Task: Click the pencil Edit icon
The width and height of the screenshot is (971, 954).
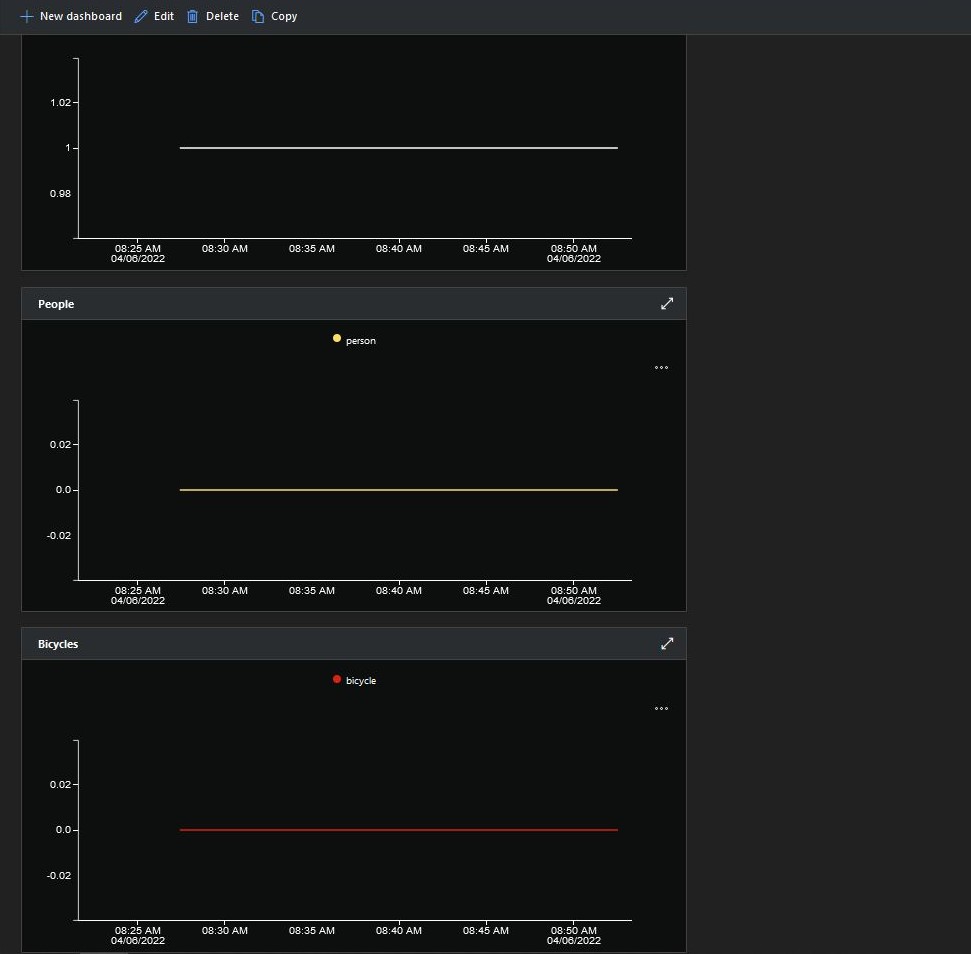Action: [x=141, y=17]
